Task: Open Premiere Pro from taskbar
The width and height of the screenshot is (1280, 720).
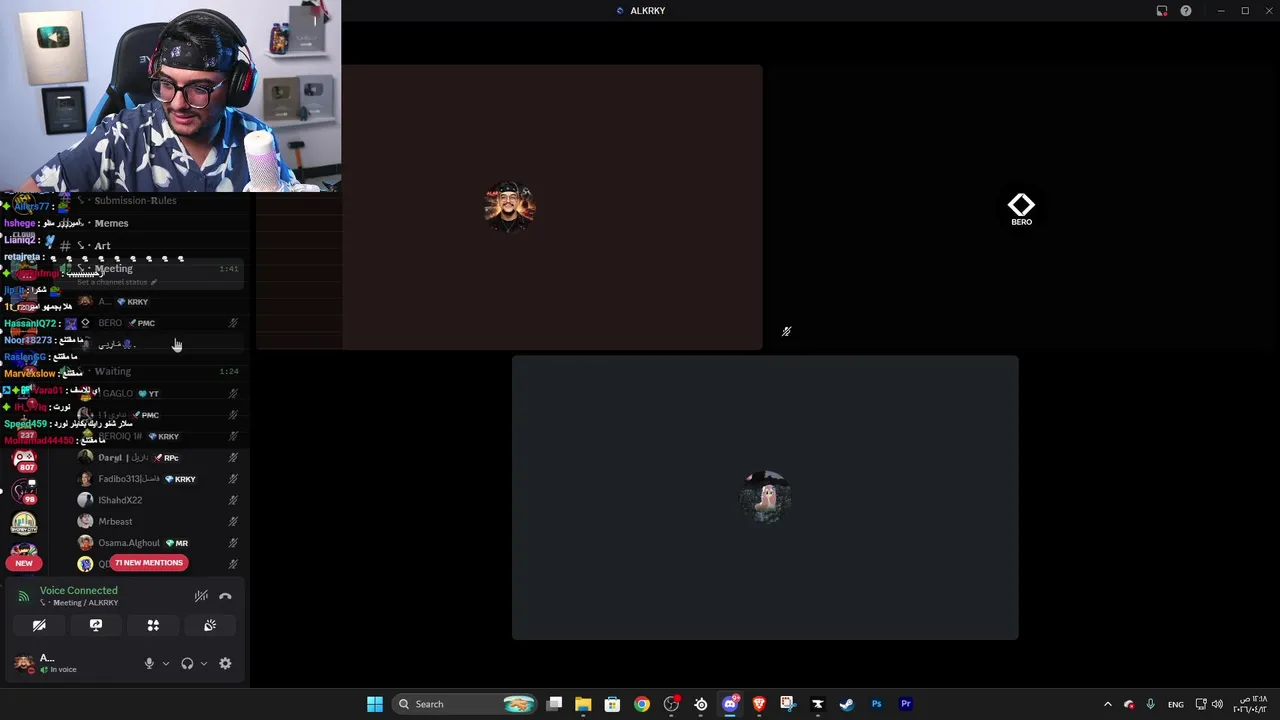Action: [x=906, y=704]
